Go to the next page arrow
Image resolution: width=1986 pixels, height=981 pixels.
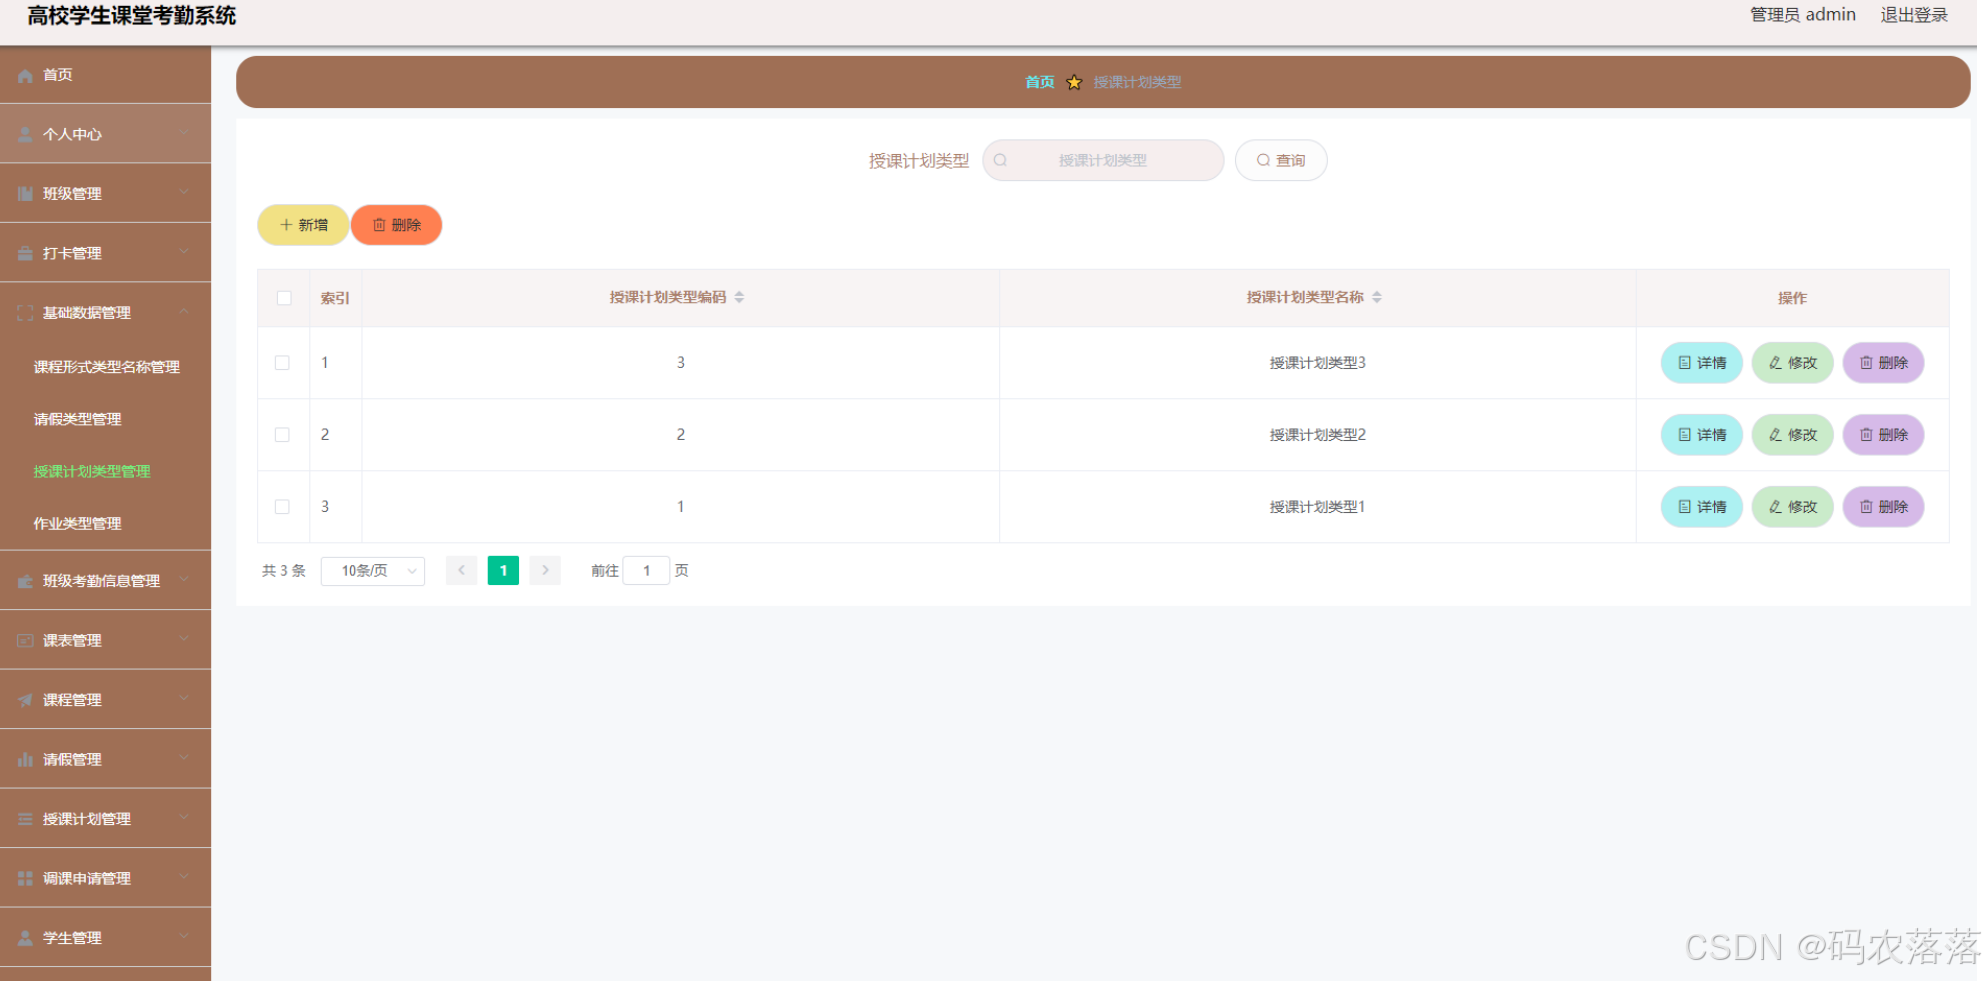pos(545,570)
